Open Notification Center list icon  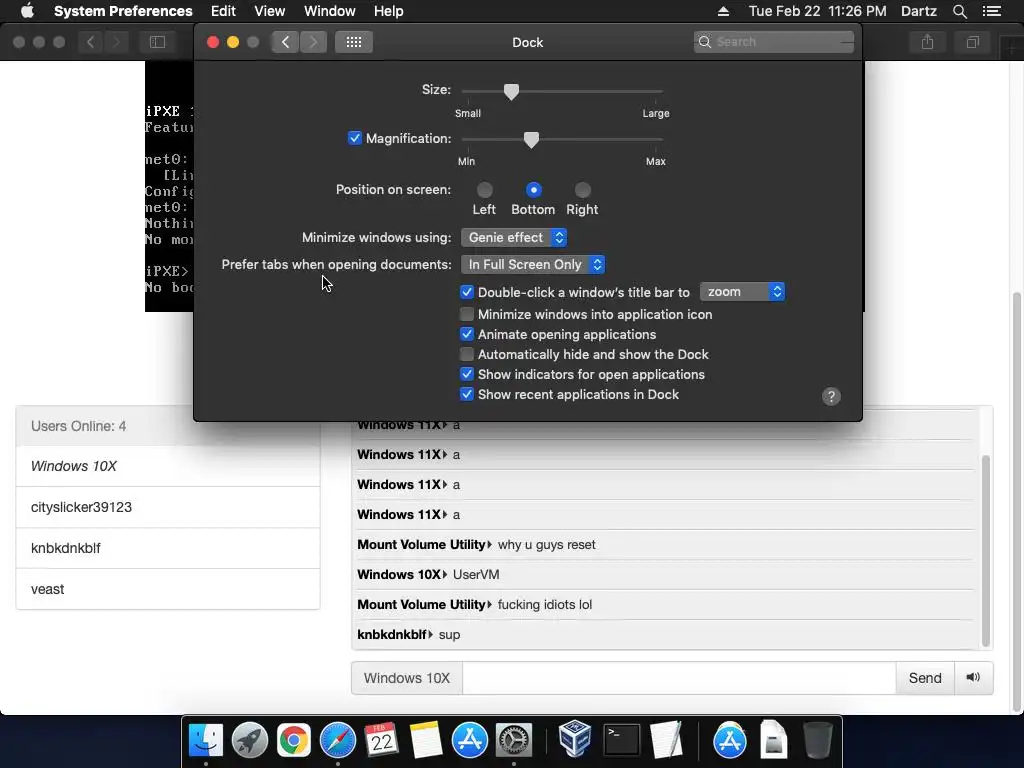pyautogui.click(x=991, y=11)
